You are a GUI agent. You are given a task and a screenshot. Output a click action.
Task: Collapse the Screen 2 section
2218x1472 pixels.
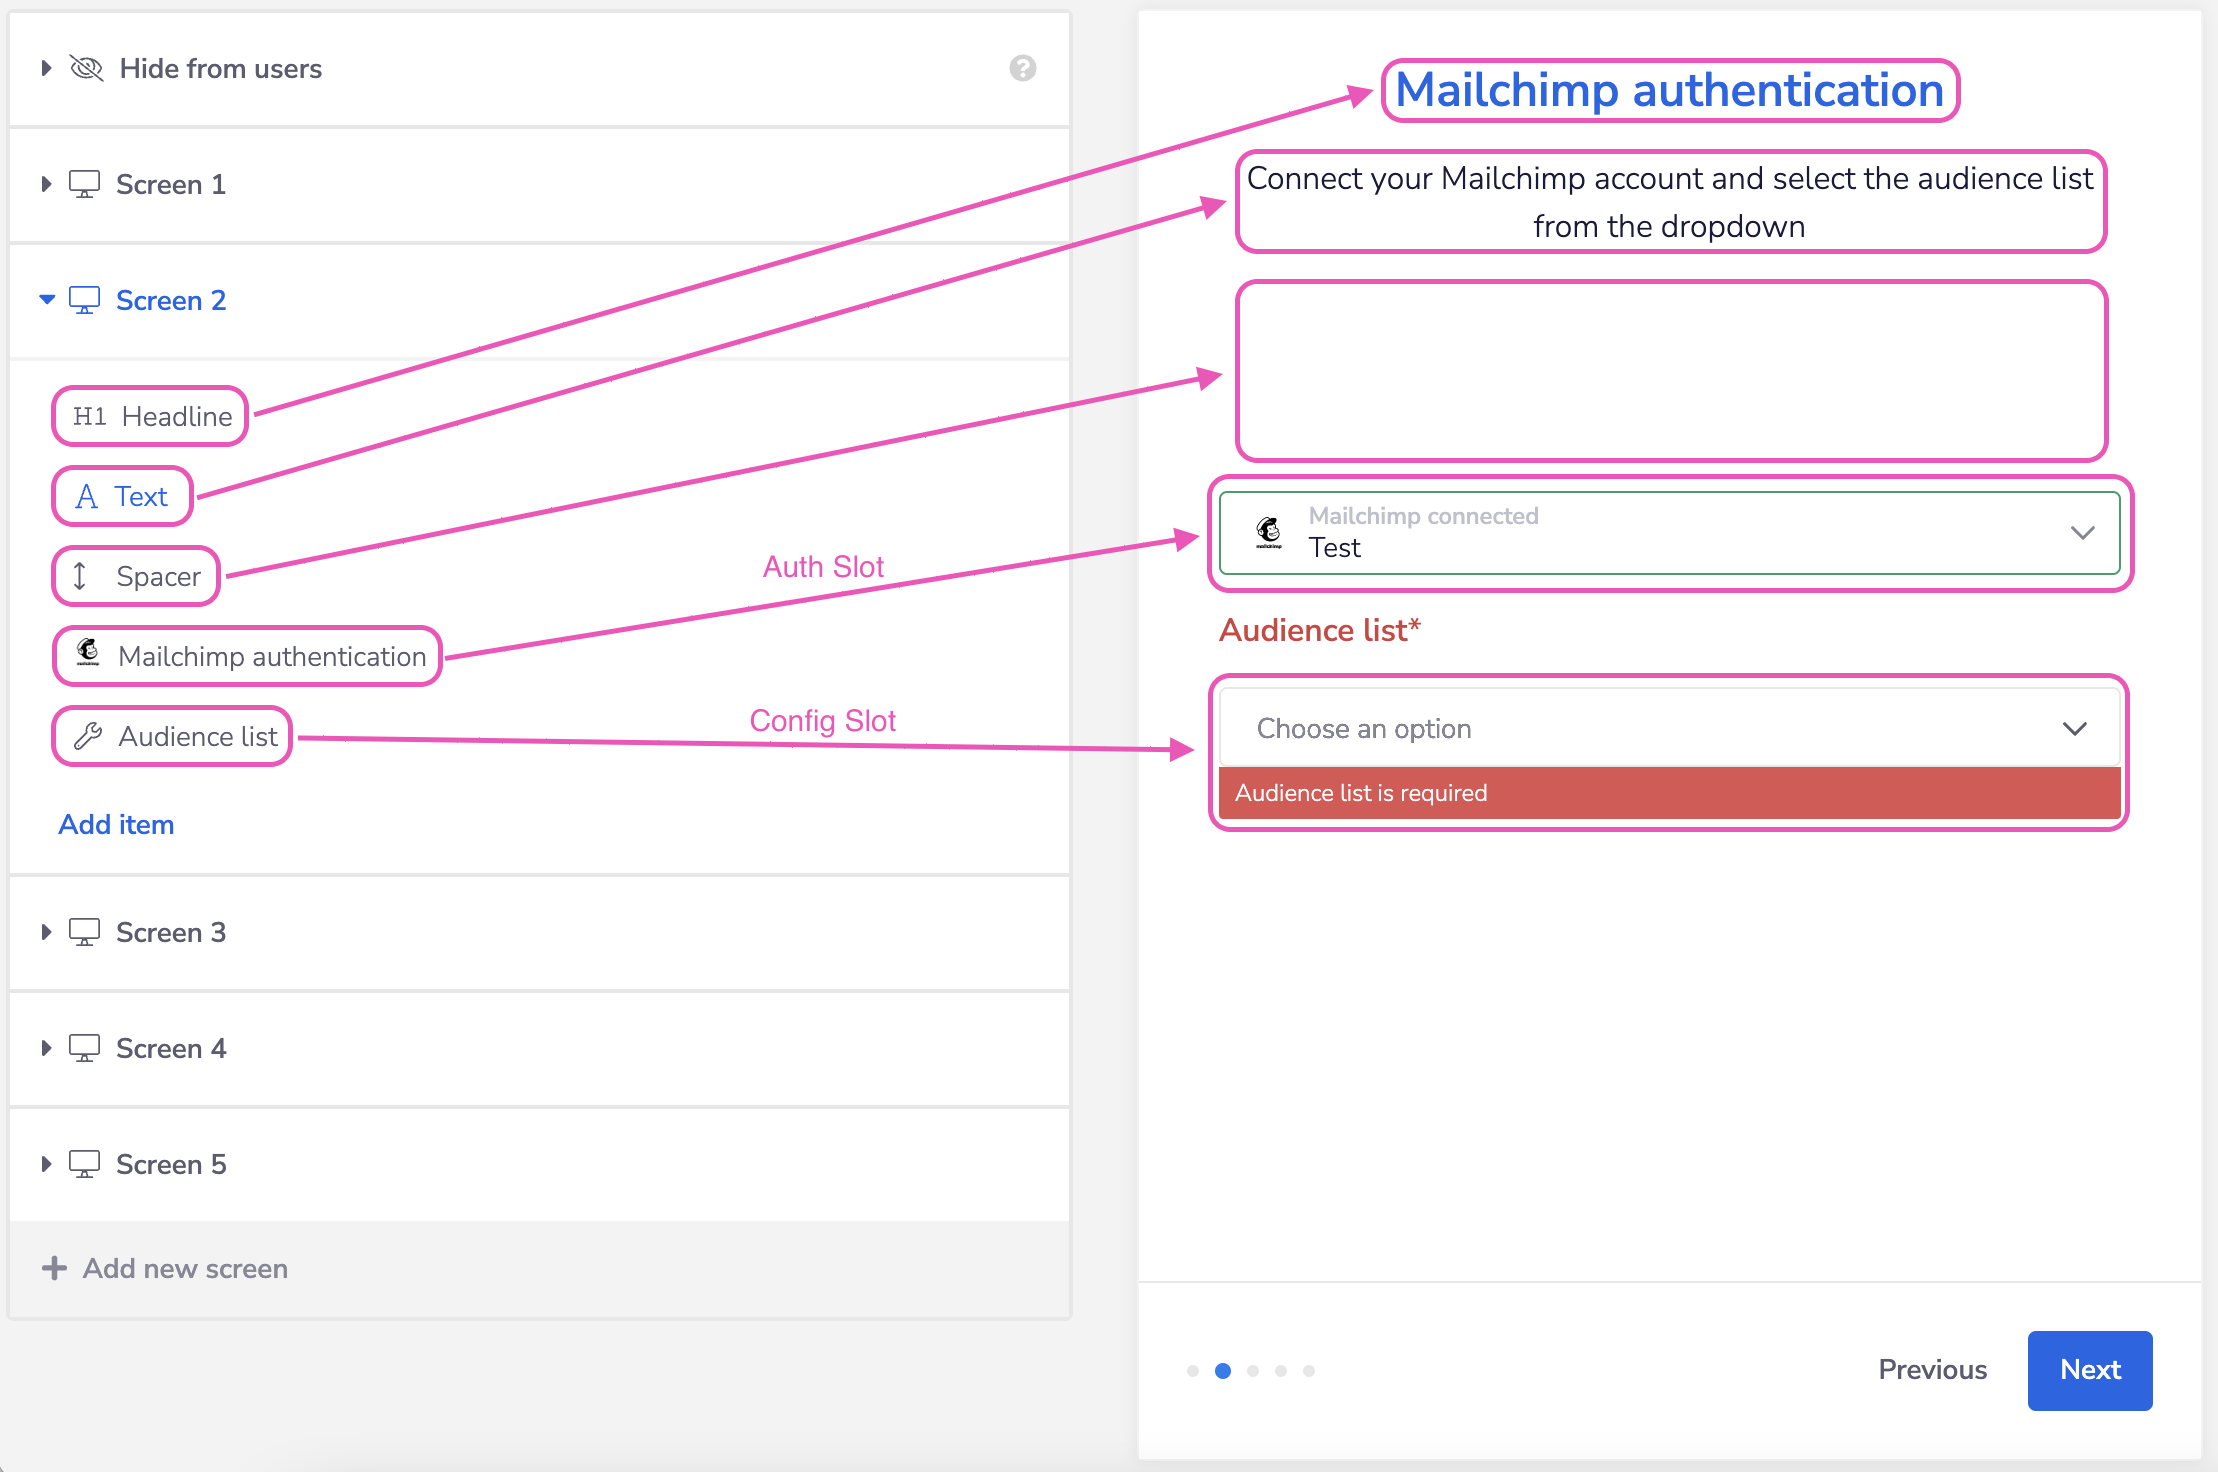pyautogui.click(x=46, y=300)
